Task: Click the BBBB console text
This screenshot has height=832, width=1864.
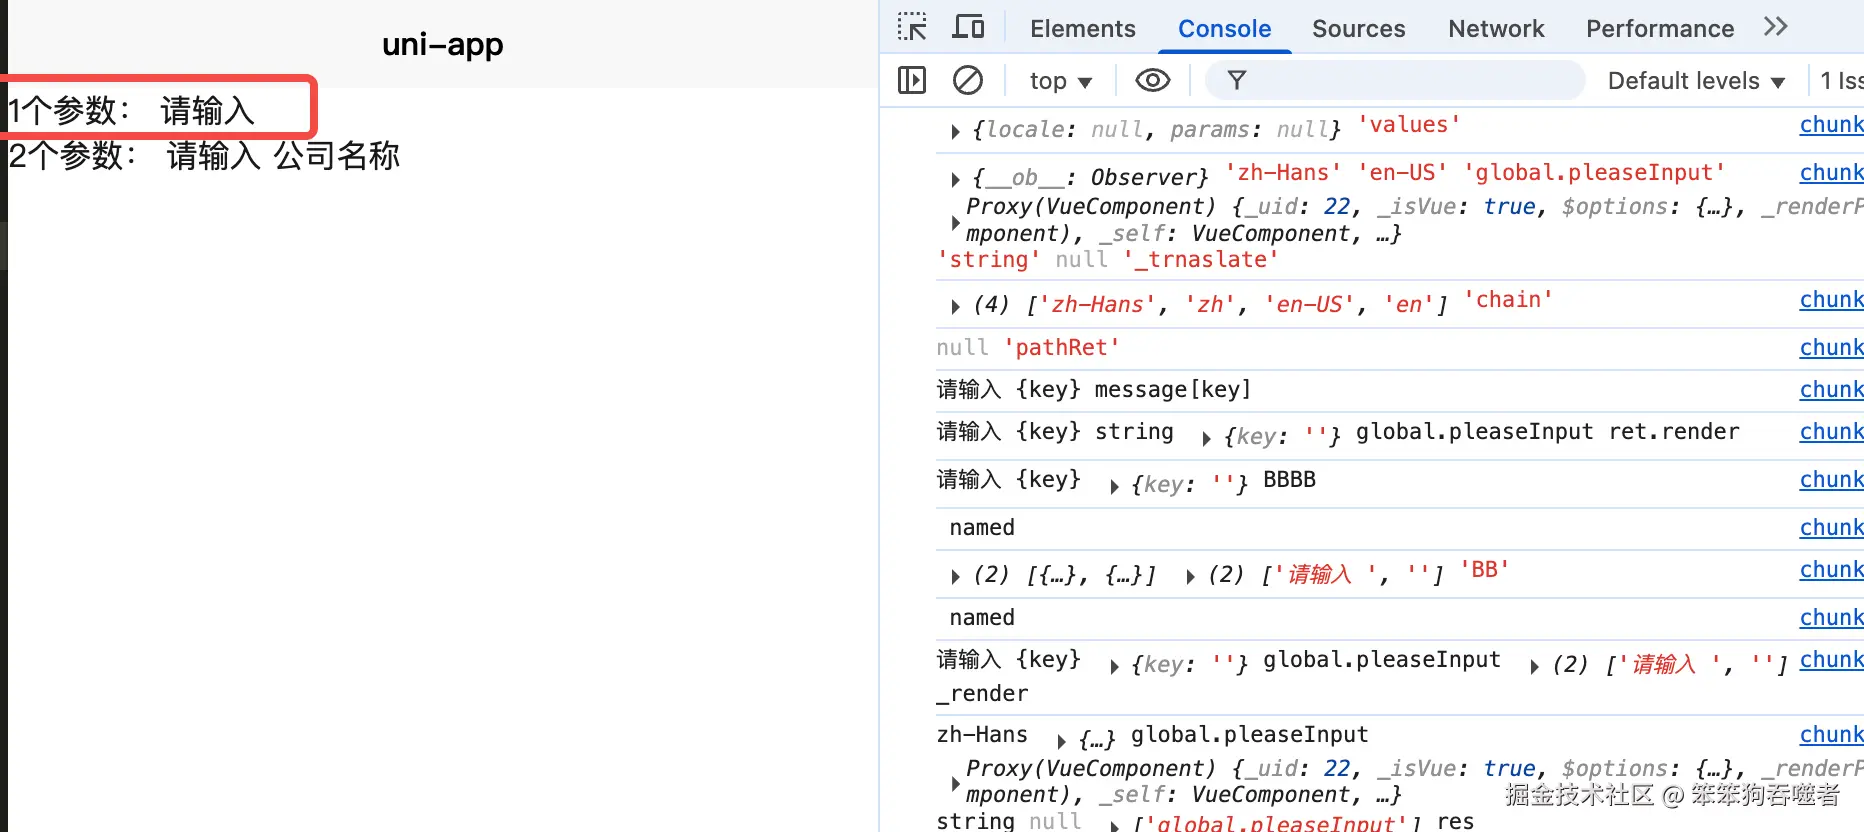Action: click(x=1289, y=480)
